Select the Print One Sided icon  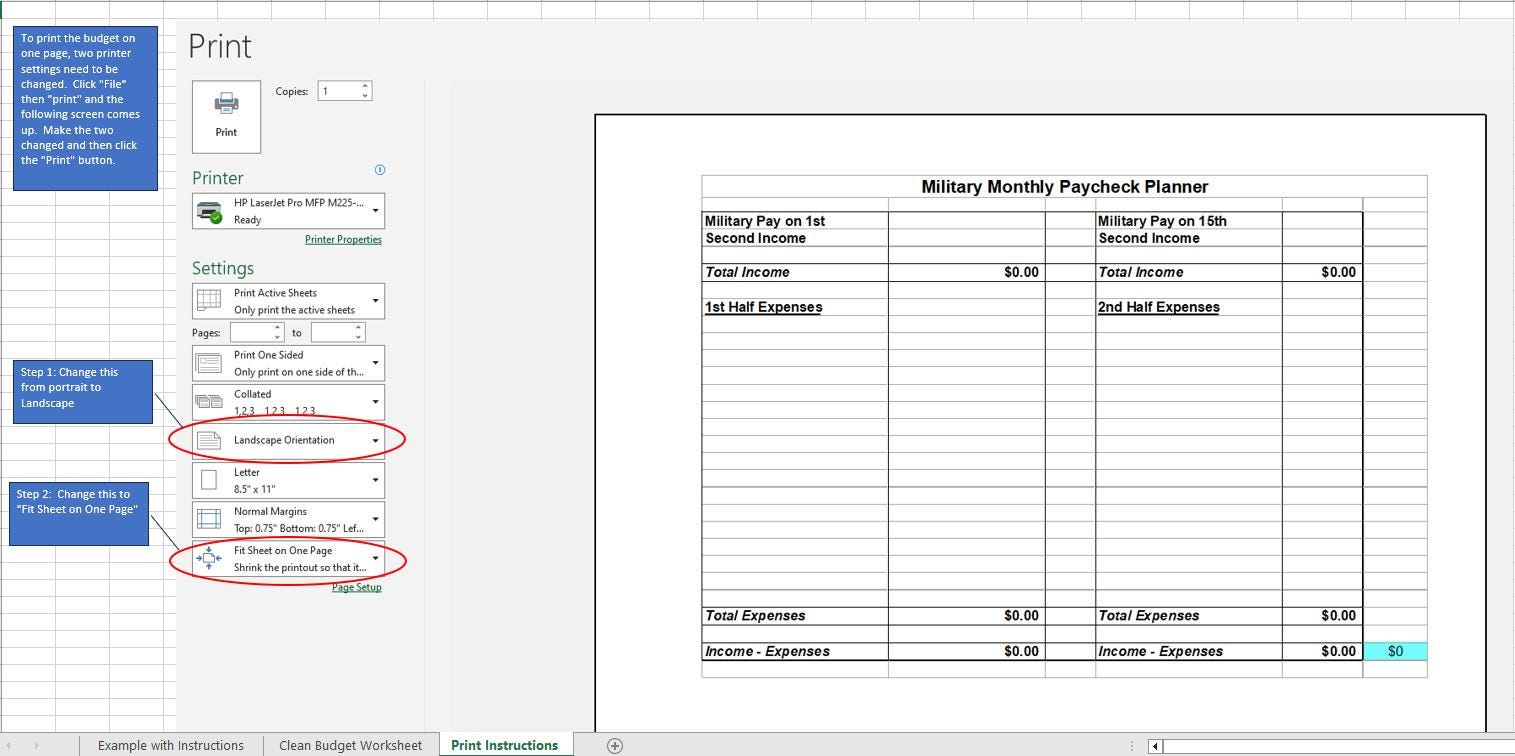208,362
